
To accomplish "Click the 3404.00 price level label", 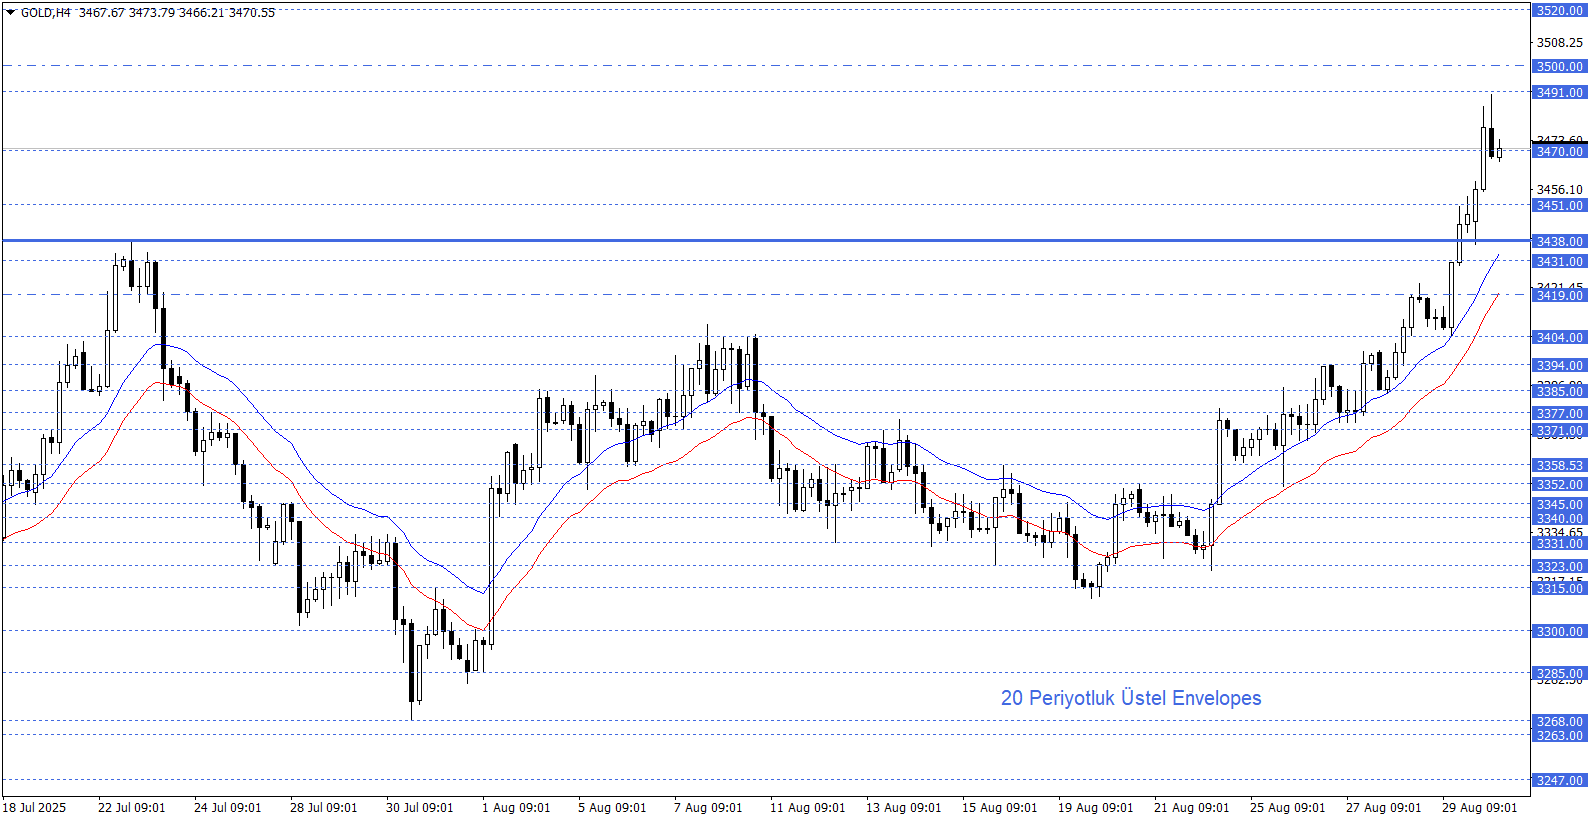I will (x=1559, y=338).
